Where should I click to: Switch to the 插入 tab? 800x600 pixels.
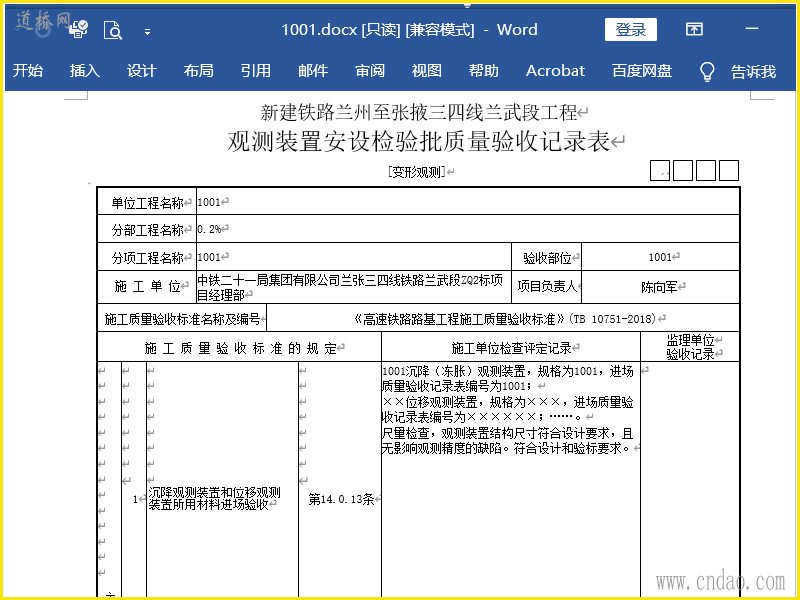85,70
